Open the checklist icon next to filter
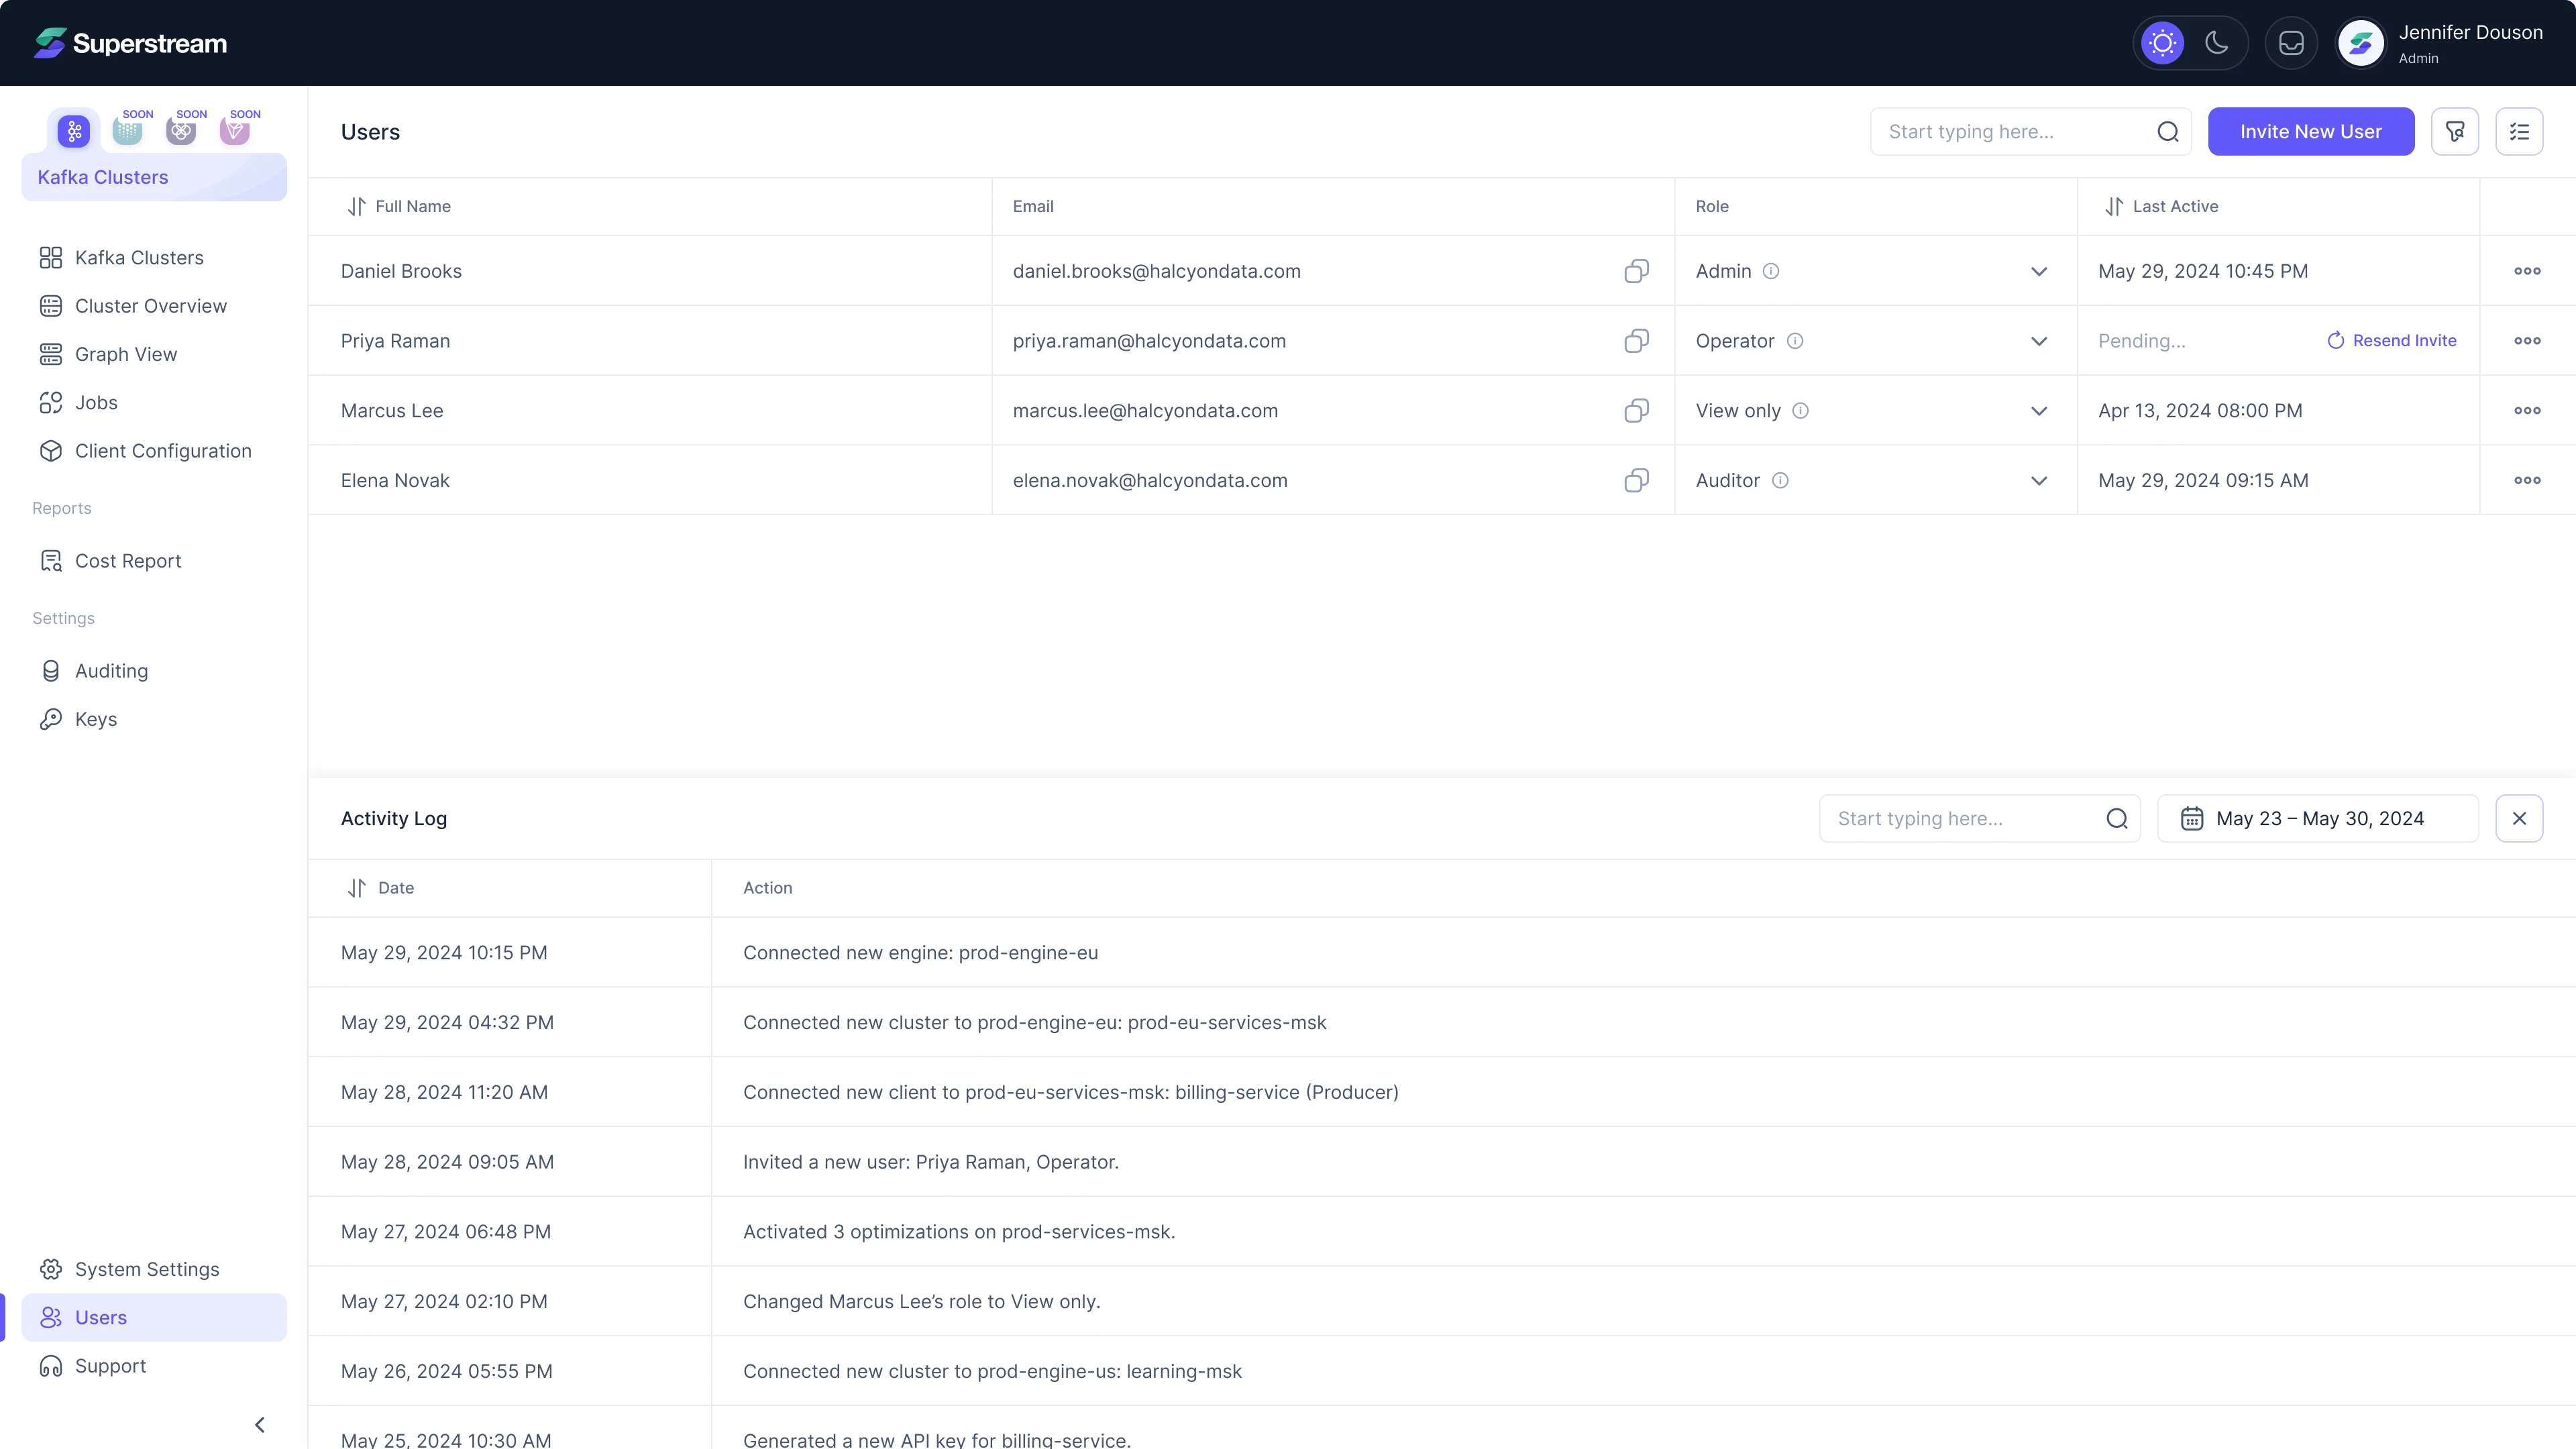Screen dimensions: 2576x1449 pos(2519,131)
